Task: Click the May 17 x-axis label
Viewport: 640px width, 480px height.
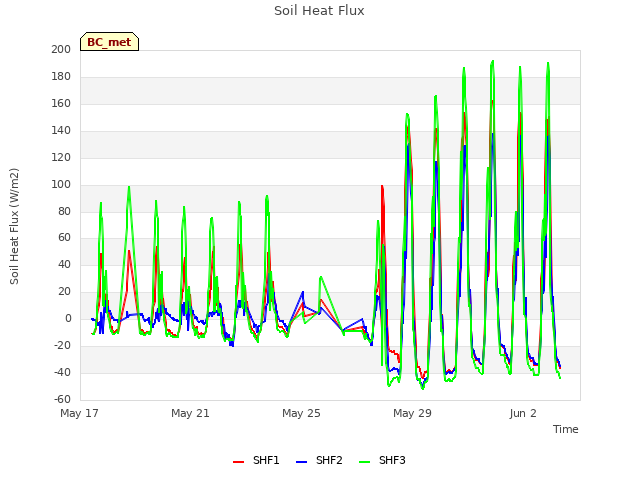Action: tap(79, 413)
